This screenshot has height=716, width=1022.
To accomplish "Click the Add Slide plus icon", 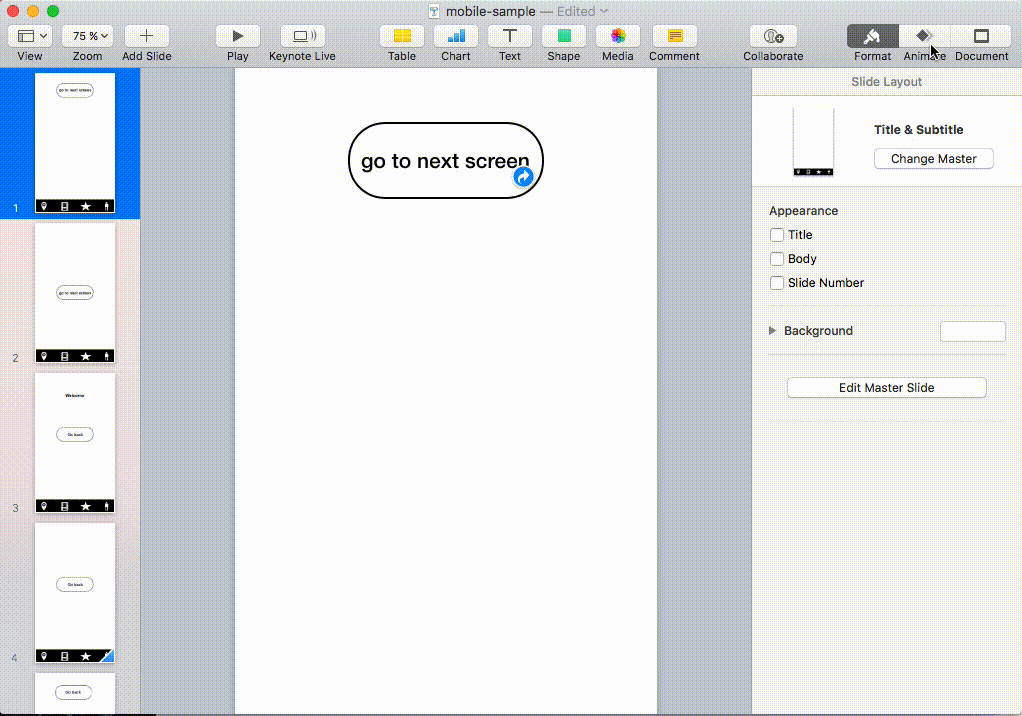I will coord(147,36).
